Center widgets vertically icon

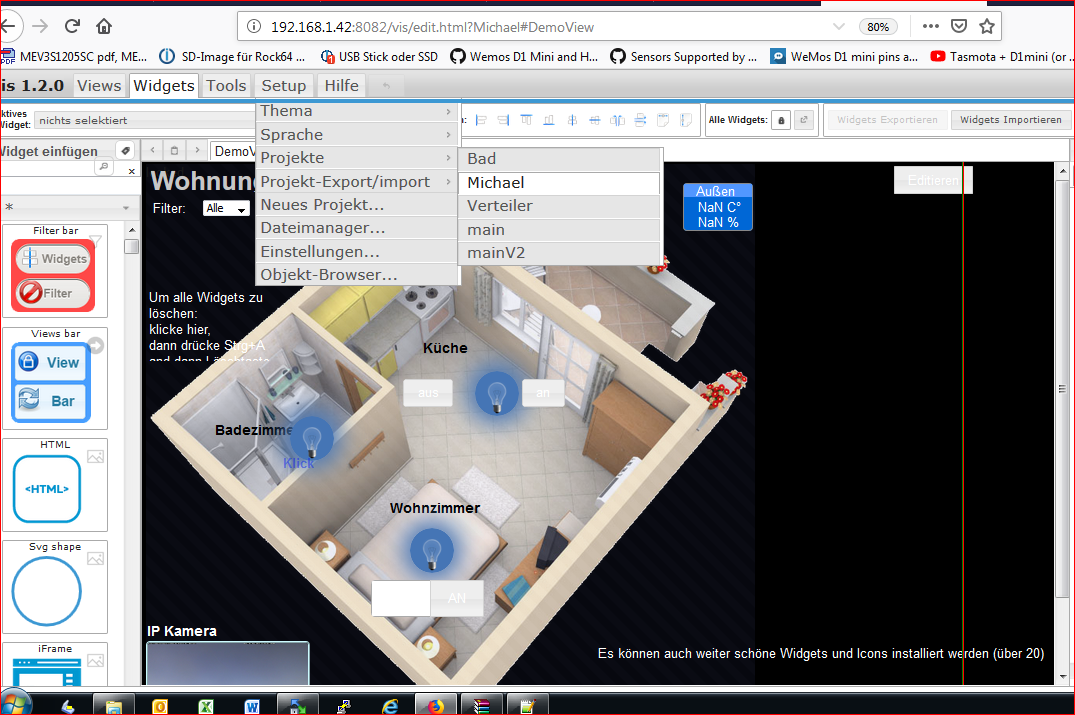pyautogui.click(x=572, y=120)
